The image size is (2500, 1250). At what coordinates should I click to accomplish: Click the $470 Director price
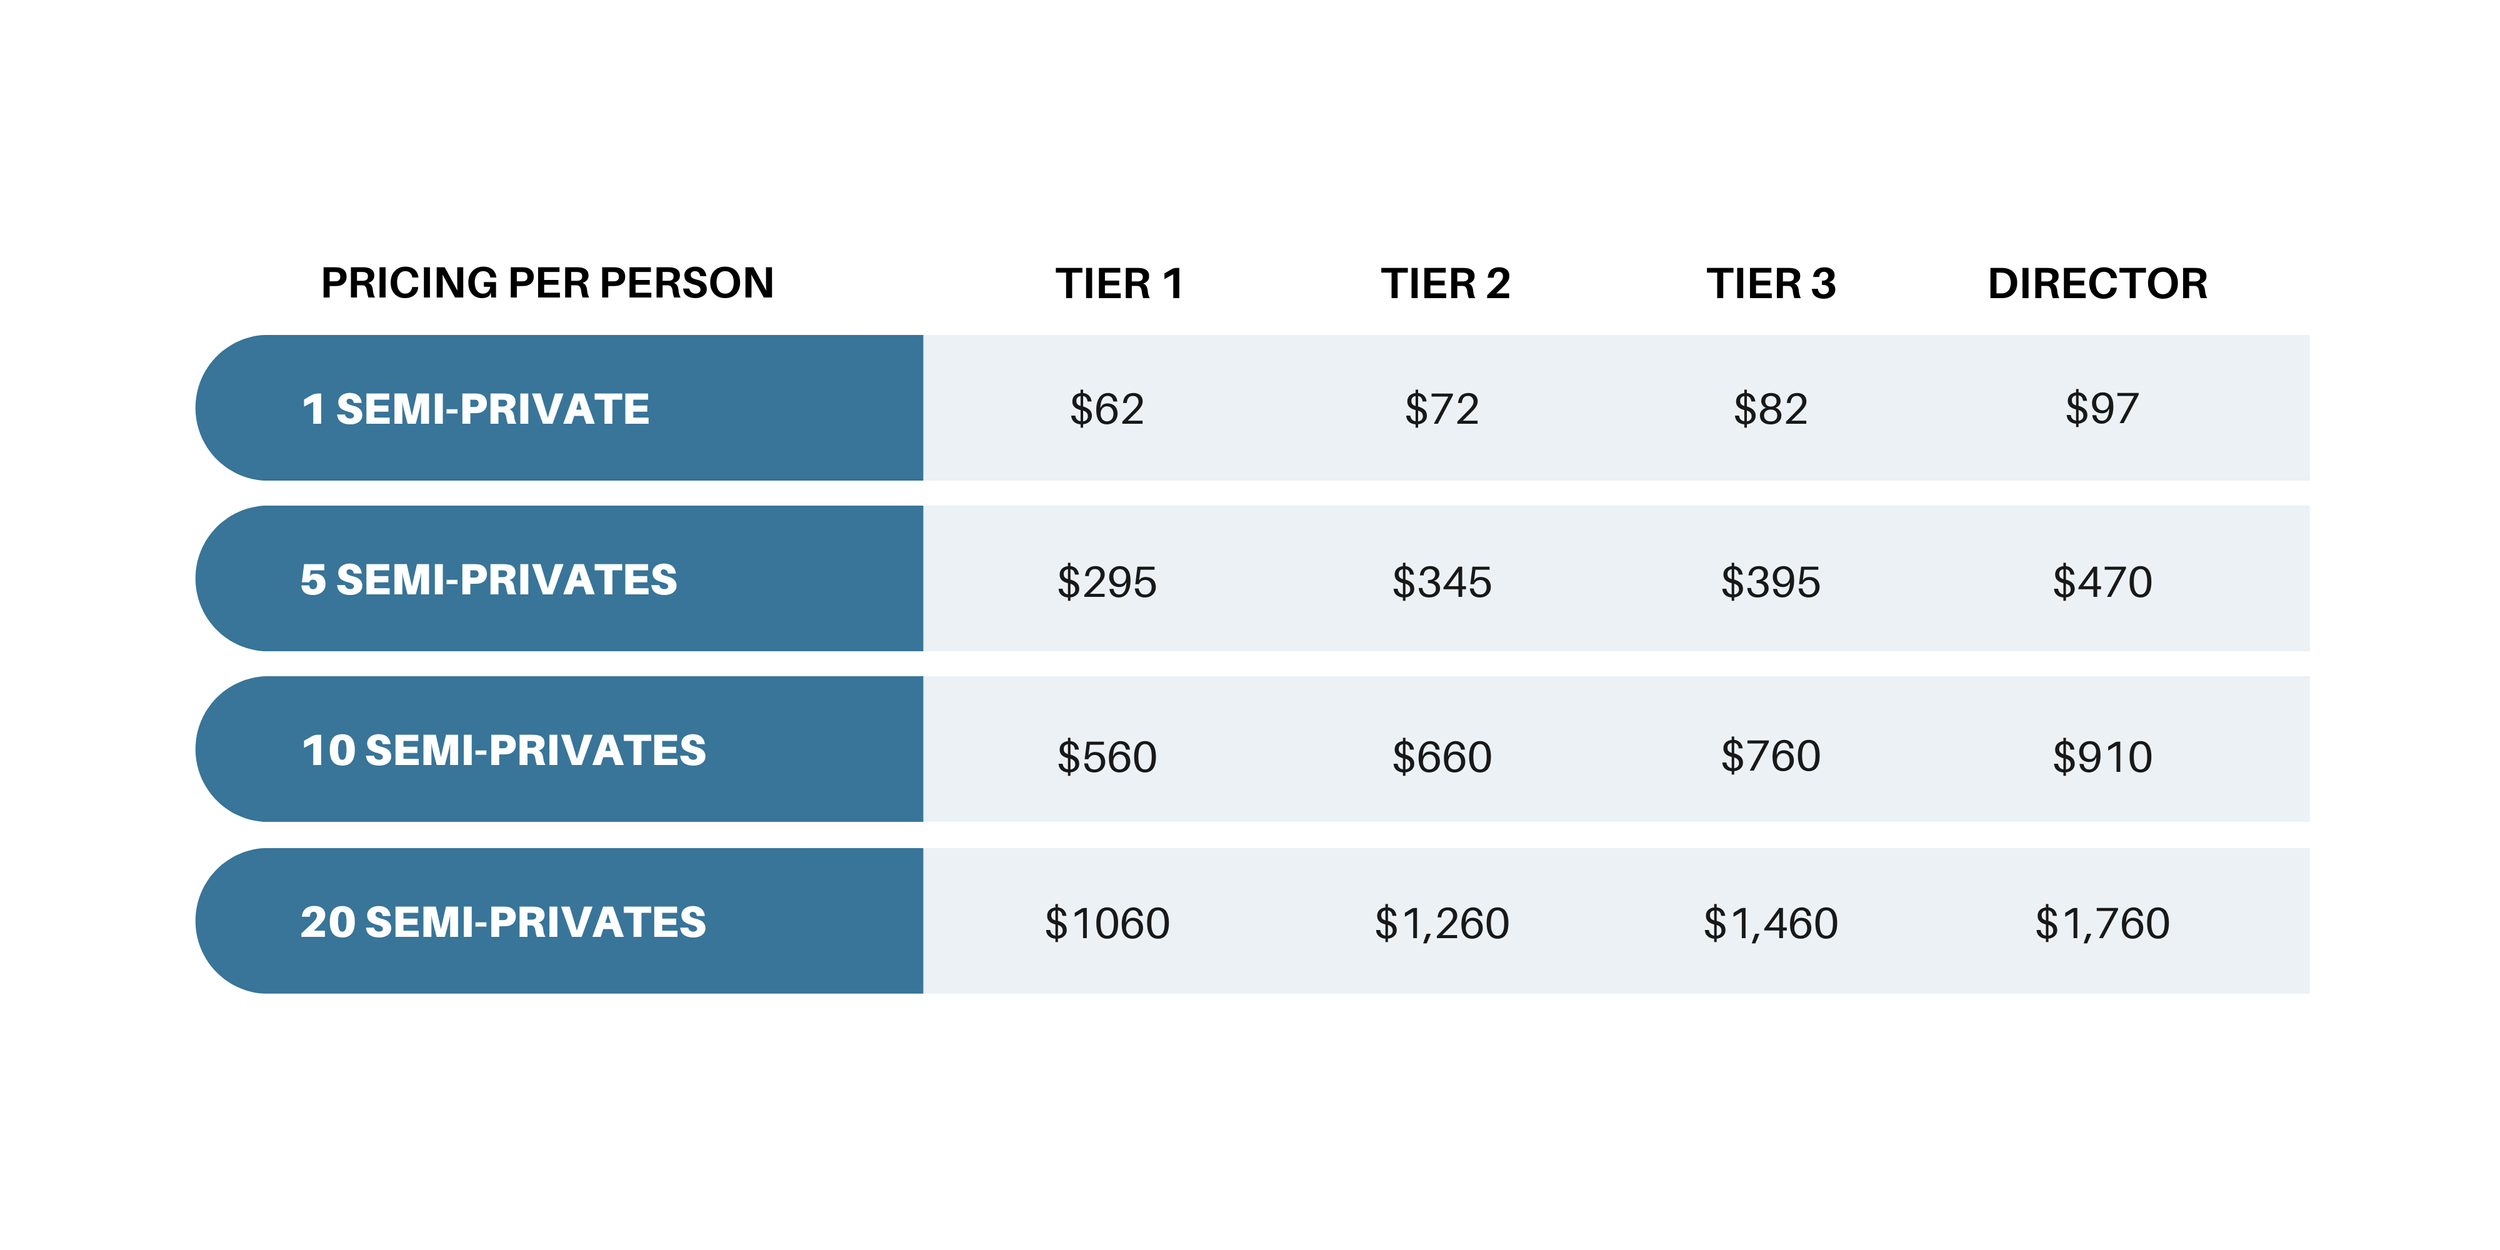(x=2102, y=582)
